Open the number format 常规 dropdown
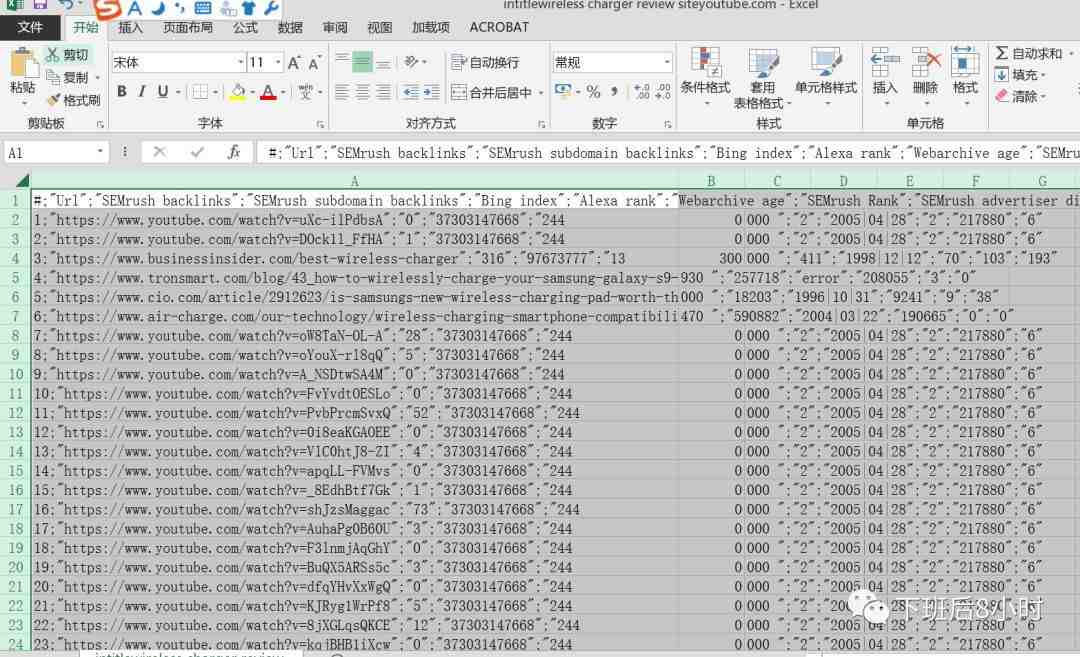Image resolution: width=1080 pixels, height=657 pixels. click(667, 63)
